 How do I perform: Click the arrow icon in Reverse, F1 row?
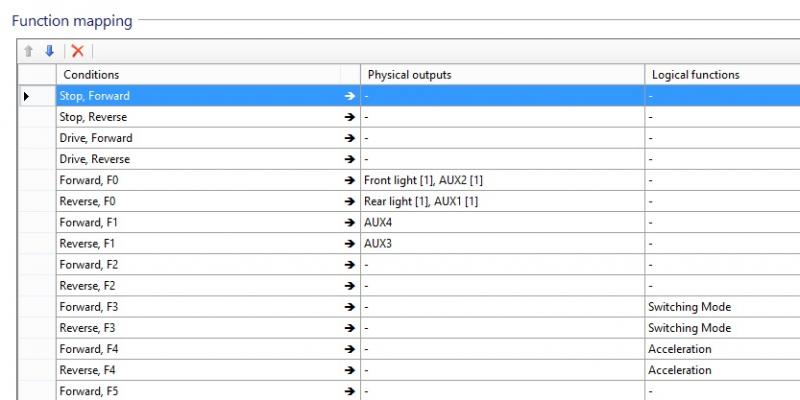click(349, 243)
